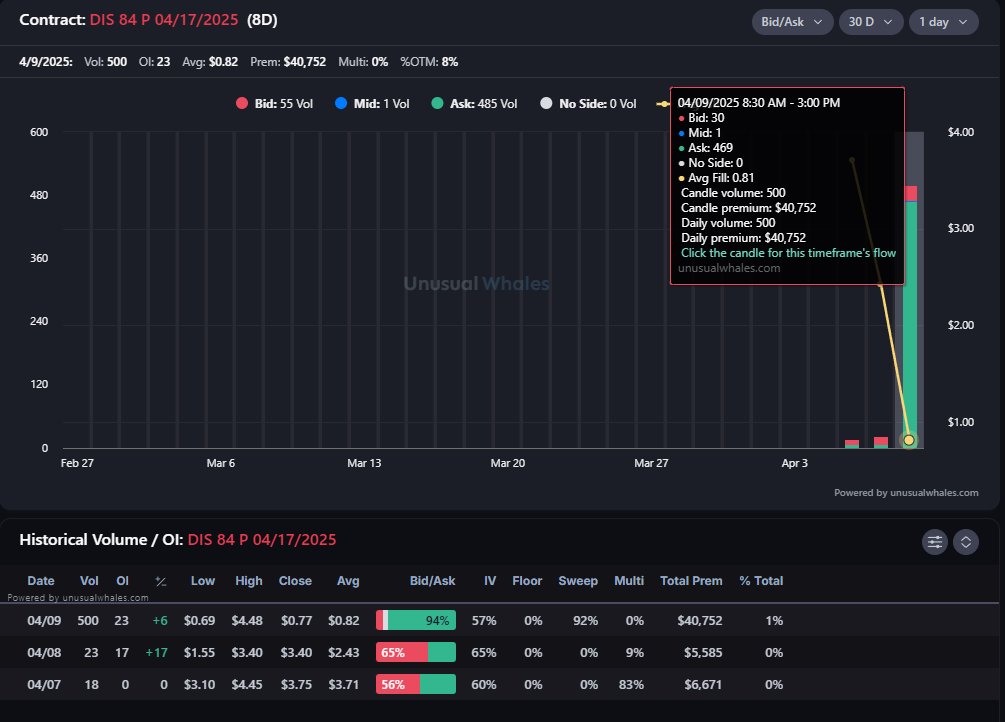
Task: Click the $0.69 low price cell
Action: pyautogui.click(x=199, y=621)
